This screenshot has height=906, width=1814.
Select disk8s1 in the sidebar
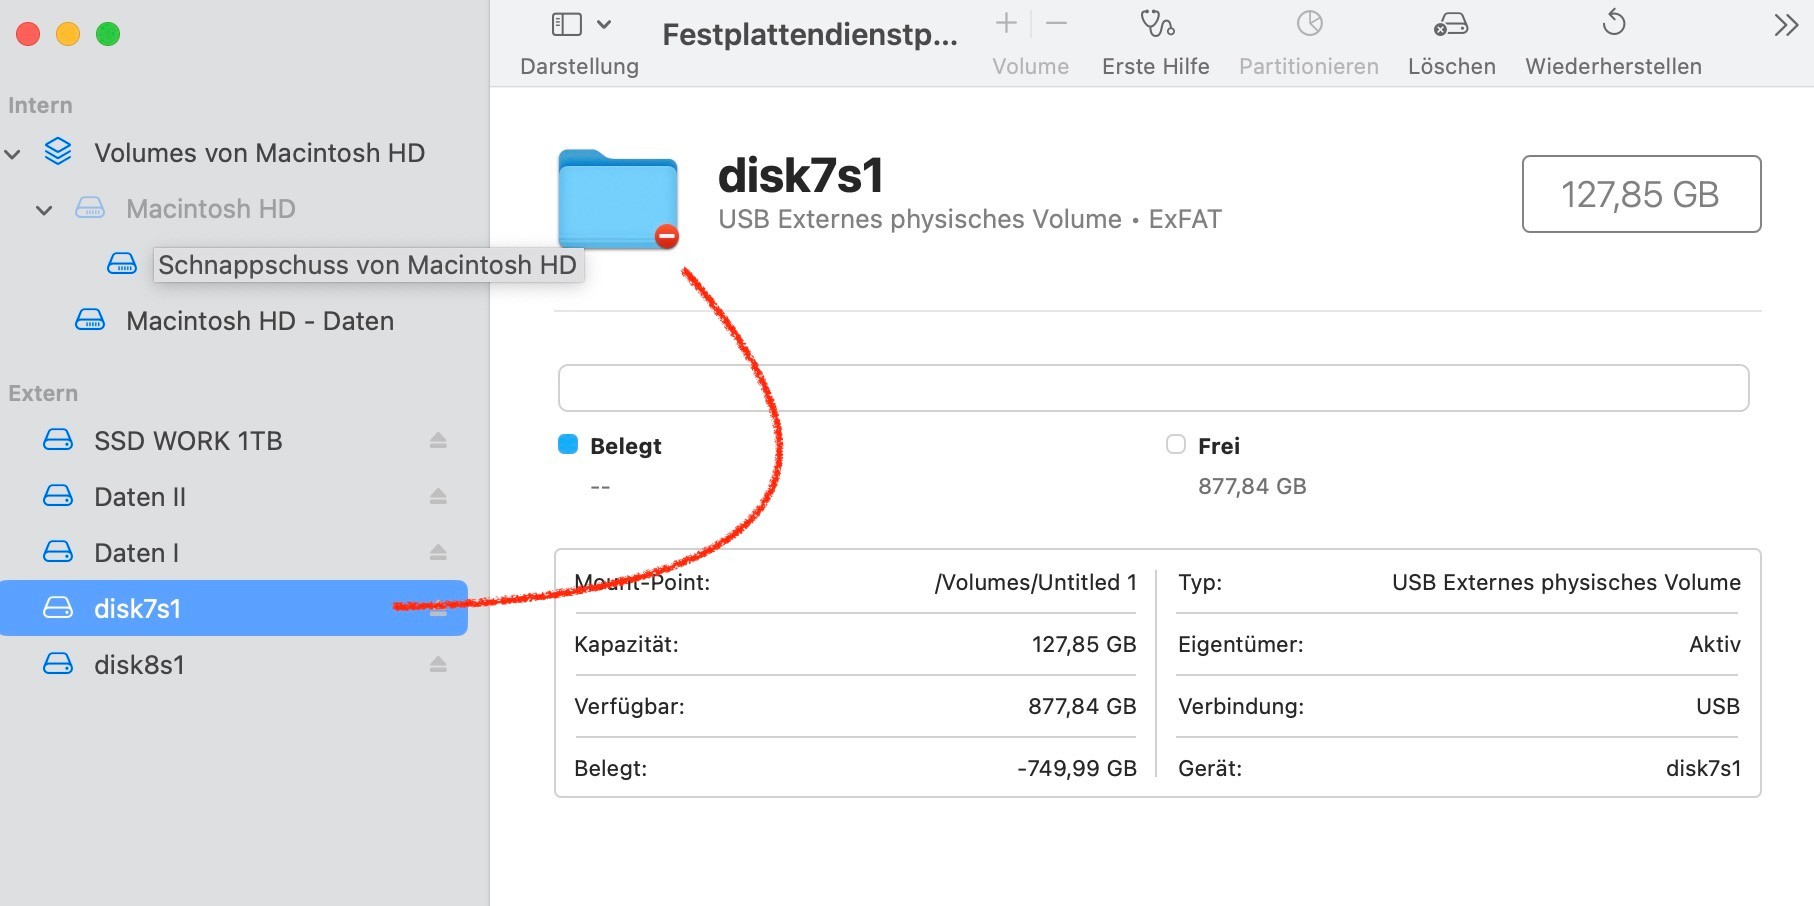point(139,665)
